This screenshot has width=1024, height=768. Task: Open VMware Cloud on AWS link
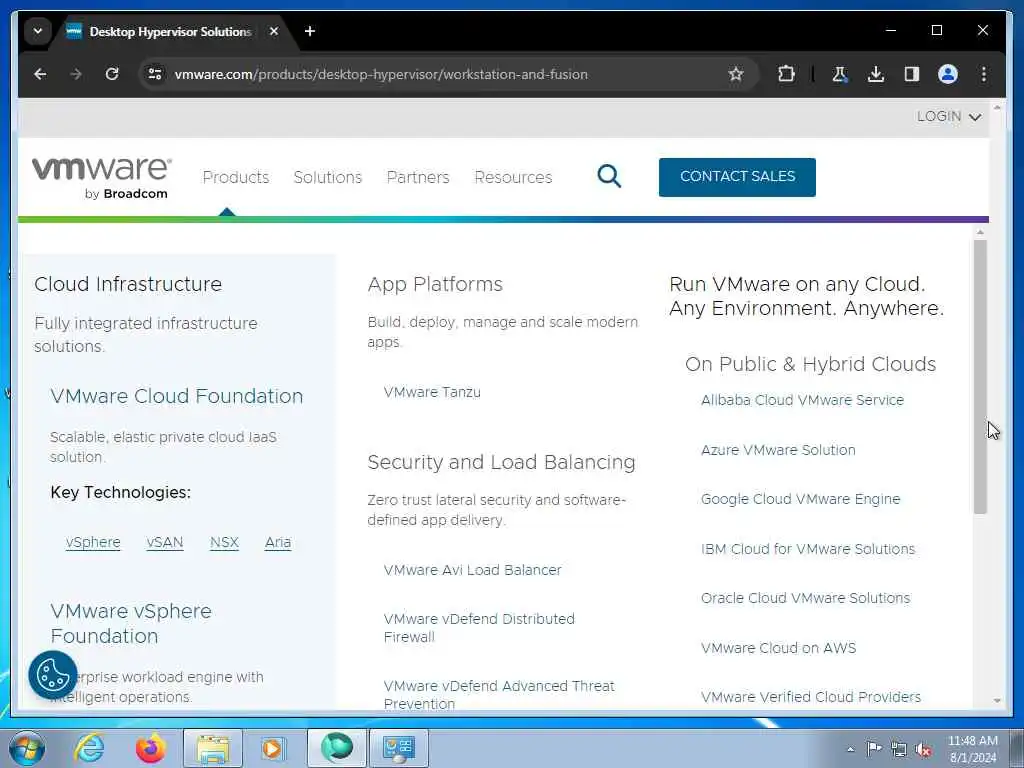[778, 648]
